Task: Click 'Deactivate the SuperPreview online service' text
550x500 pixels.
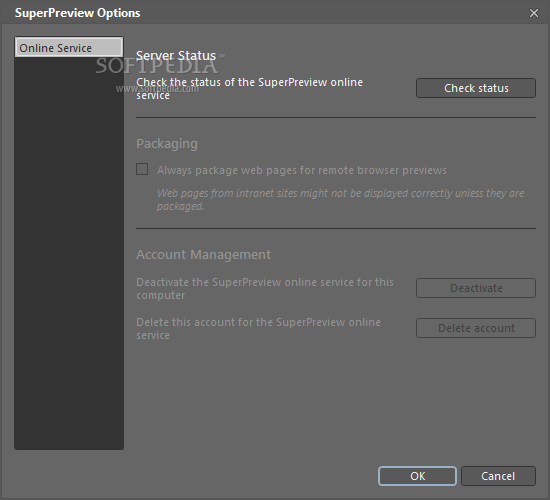Action: pos(265,289)
